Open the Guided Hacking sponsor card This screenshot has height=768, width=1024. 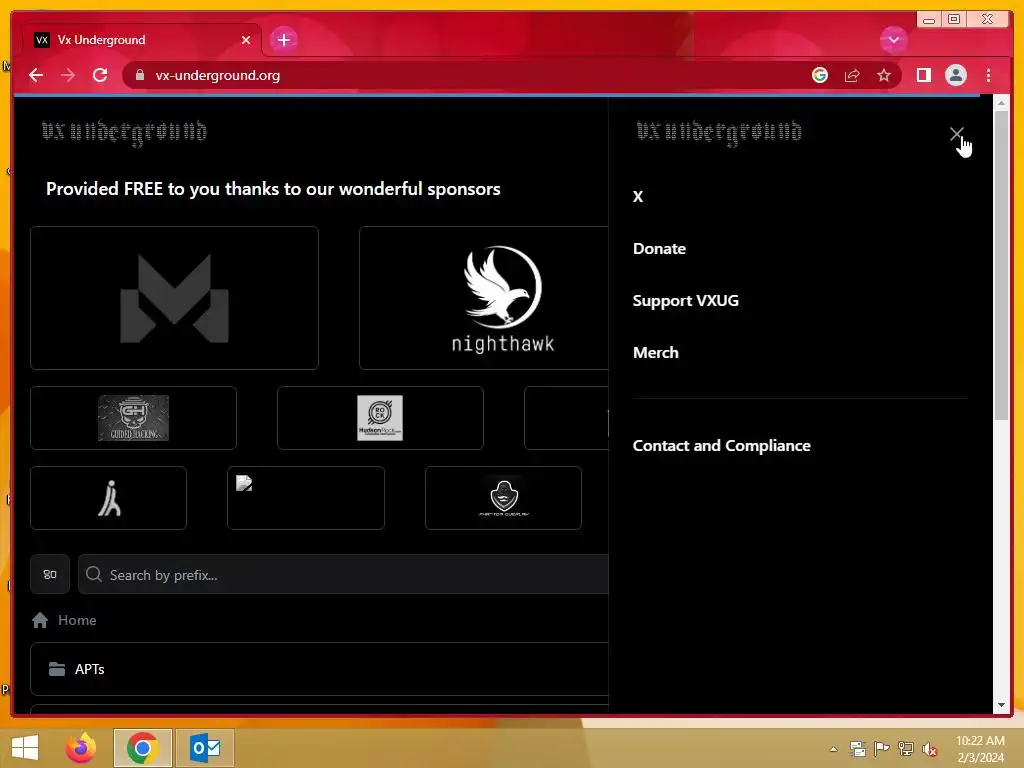tap(133, 418)
